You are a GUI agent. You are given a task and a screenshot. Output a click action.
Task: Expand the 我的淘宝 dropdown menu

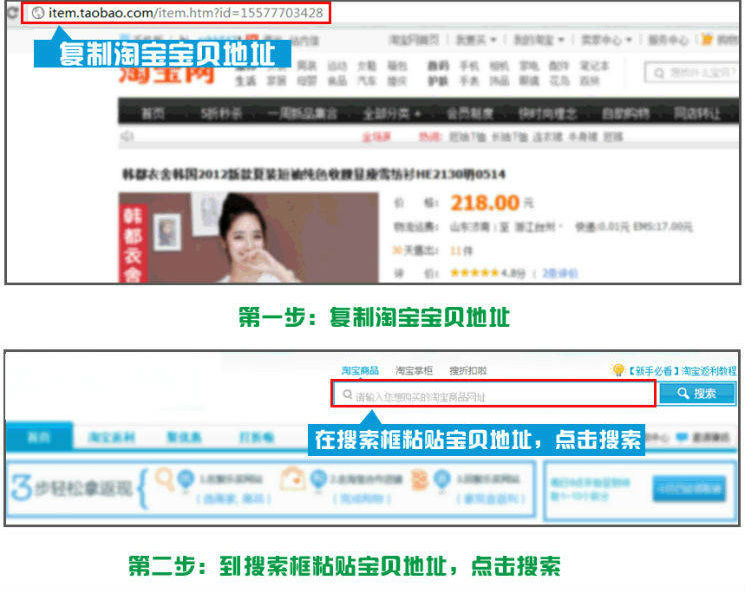(539, 40)
